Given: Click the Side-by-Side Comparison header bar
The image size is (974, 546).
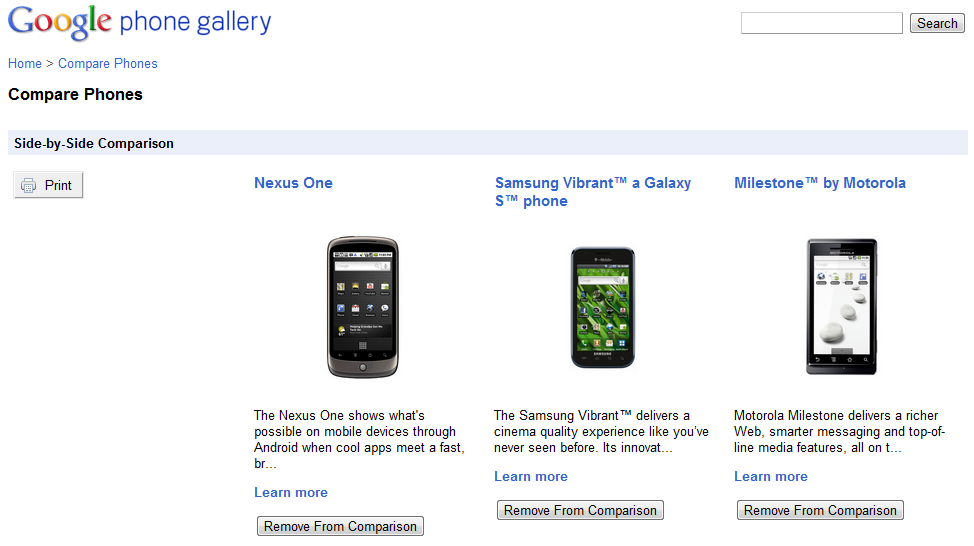Looking at the screenshot, I should click(488, 143).
